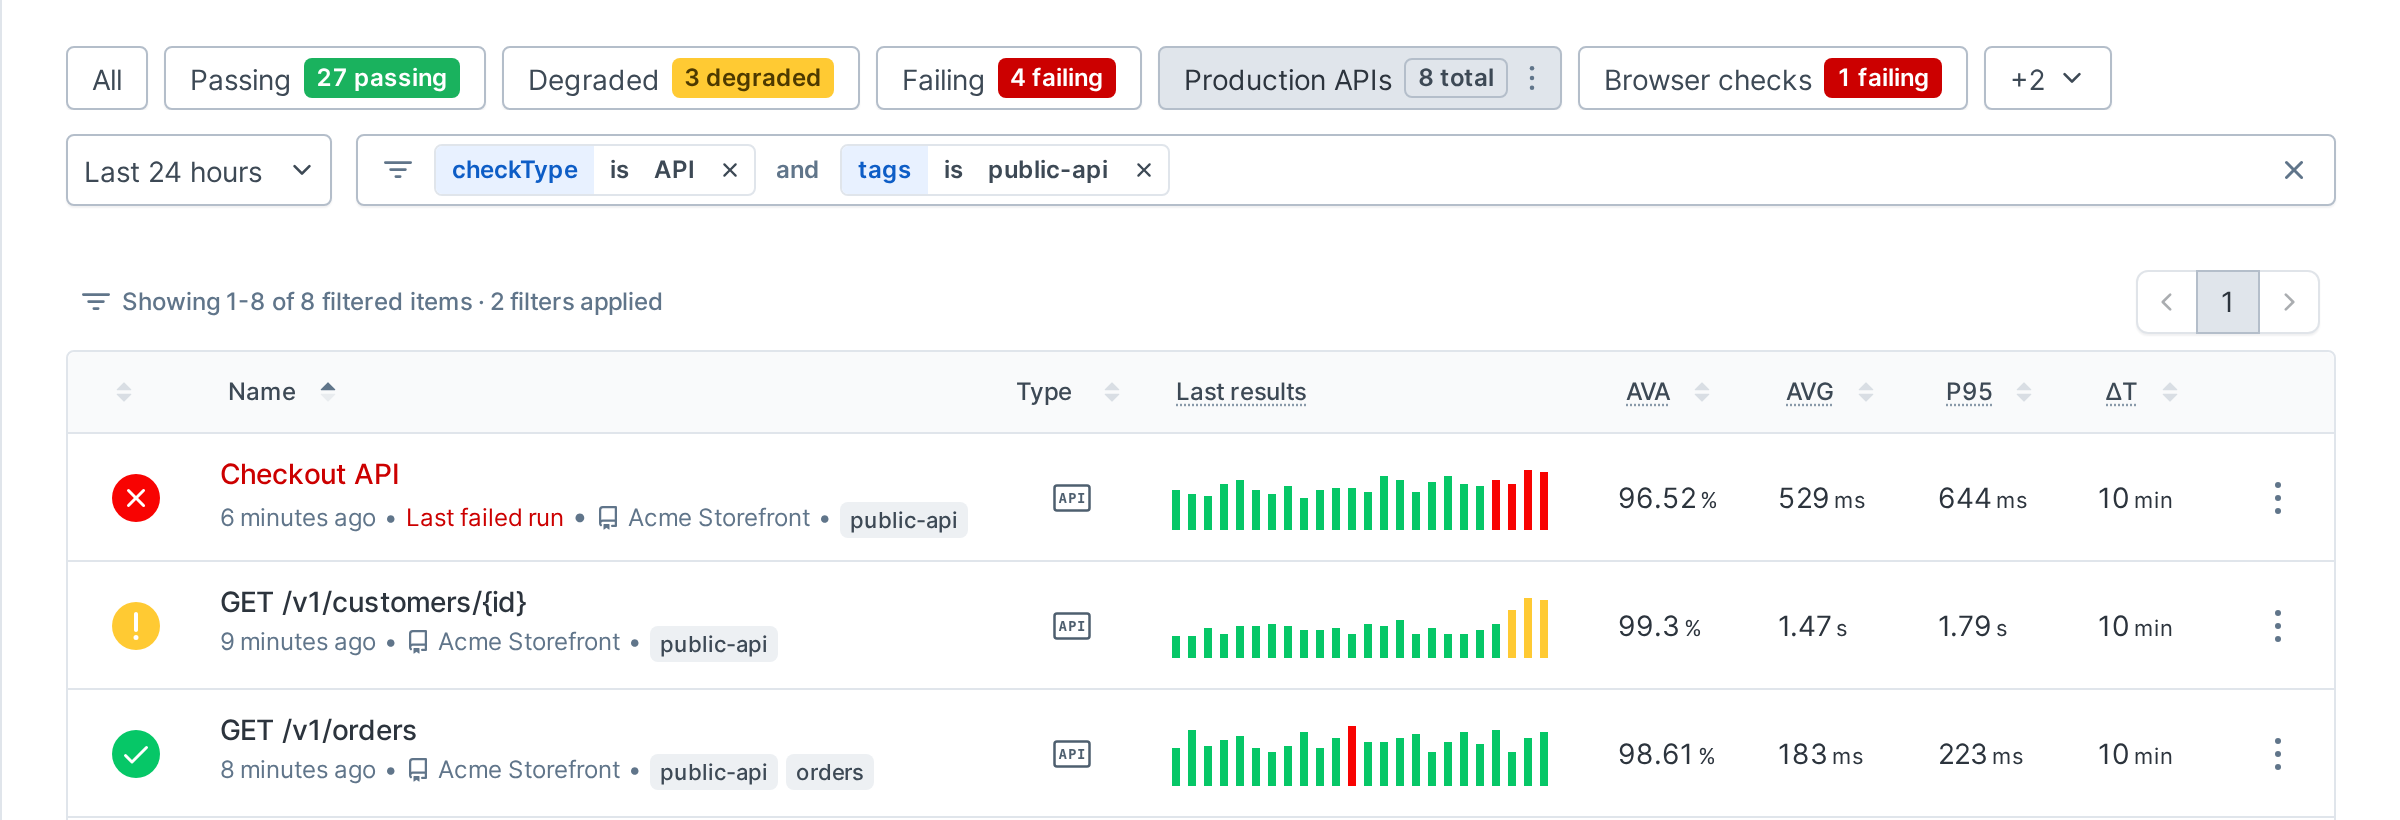Open the GET /v1/orders check
This screenshot has height=820, width=2400.
(318, 730)
